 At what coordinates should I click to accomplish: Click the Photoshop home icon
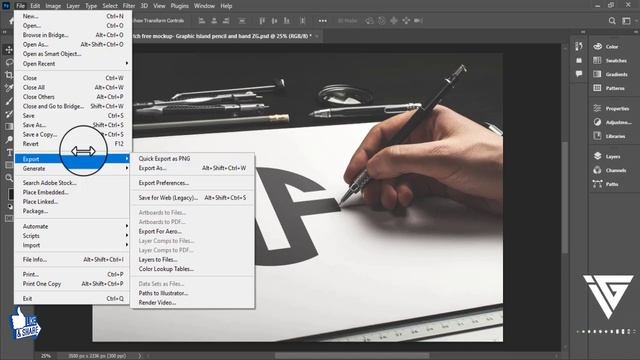click(11, 21)
